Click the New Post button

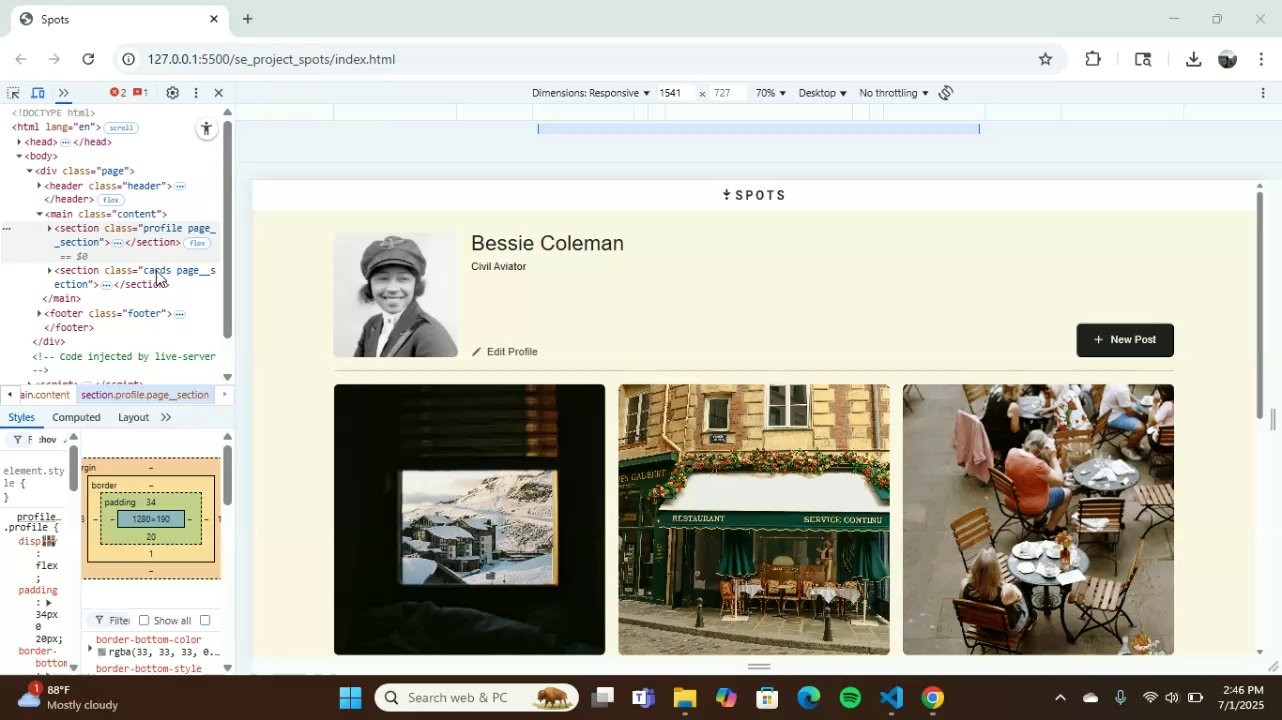1125,340
